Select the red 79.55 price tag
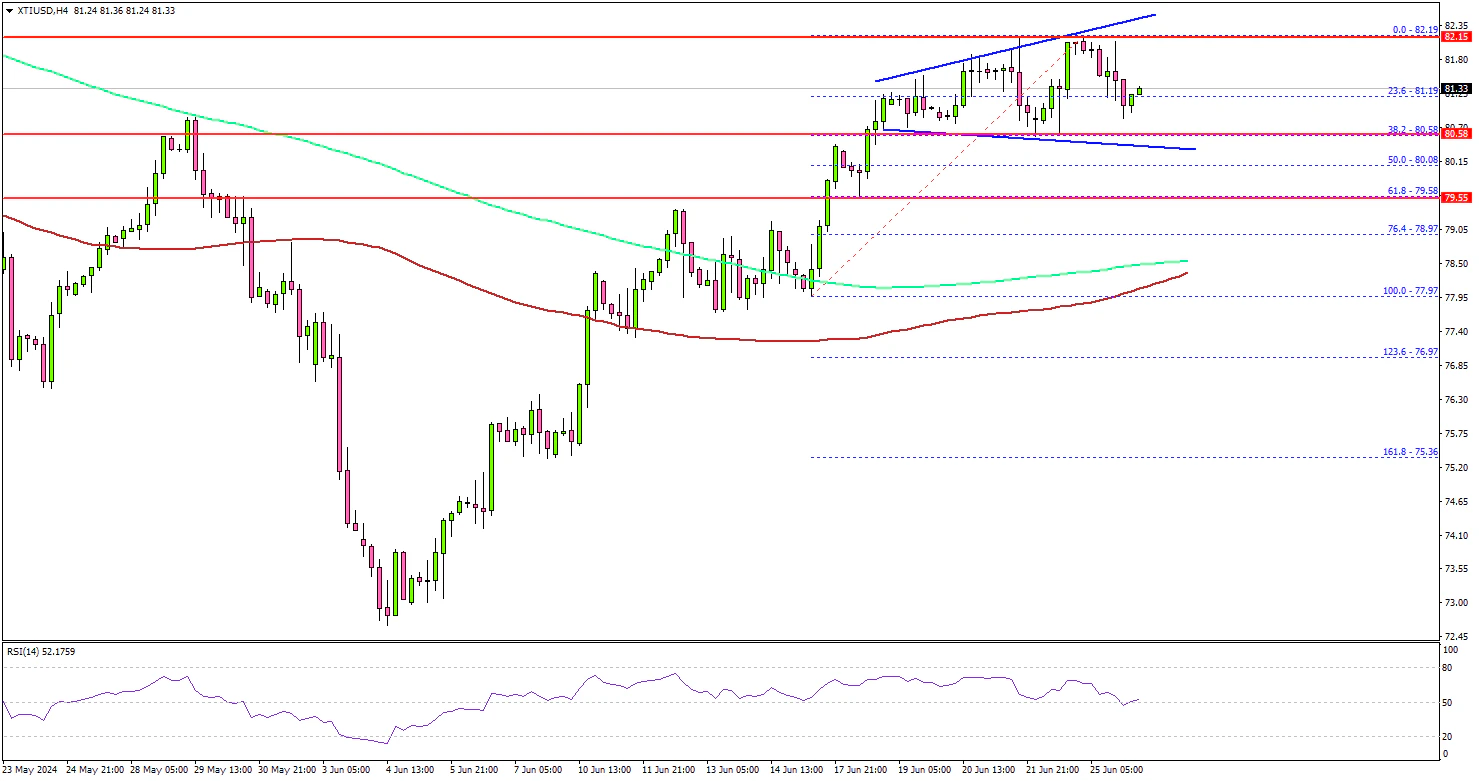 (x=1457, y=198)
